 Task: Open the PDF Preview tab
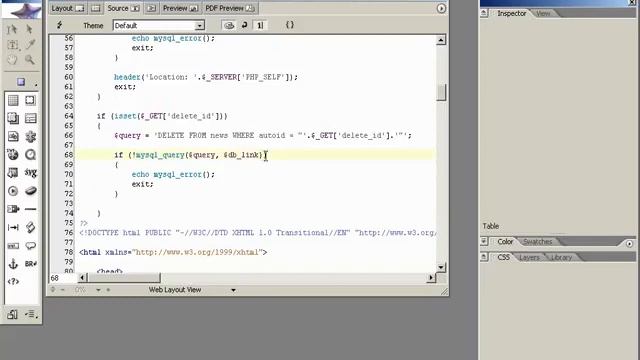[229, 8]
